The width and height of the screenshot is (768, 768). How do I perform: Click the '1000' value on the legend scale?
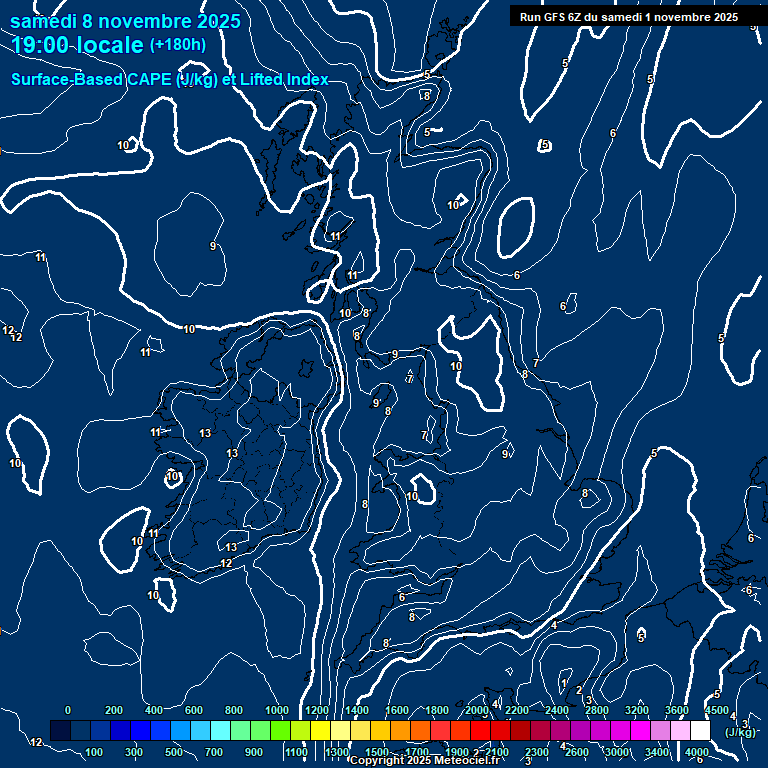tap(276, 710)
